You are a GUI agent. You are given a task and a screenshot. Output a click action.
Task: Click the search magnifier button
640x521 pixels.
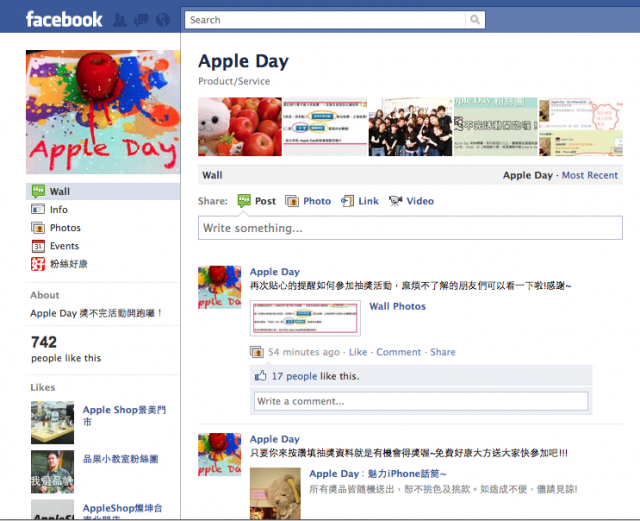click(475, 20)
